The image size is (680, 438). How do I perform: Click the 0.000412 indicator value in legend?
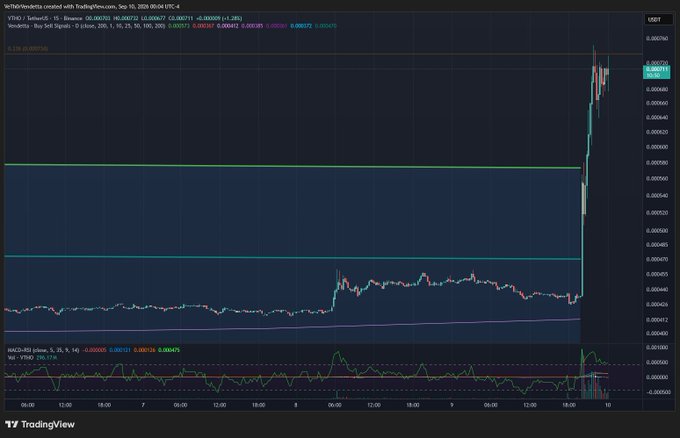(x=228, y=26)
